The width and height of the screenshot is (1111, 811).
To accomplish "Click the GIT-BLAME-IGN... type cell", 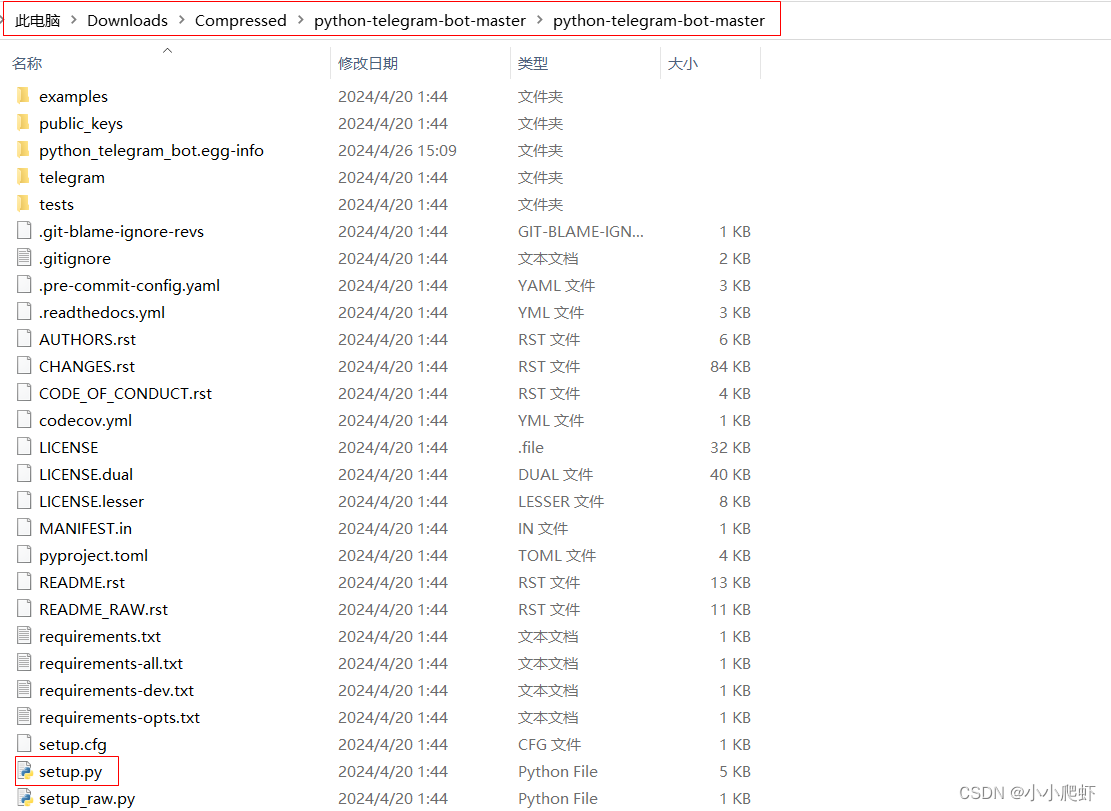I will coord(580,231).
